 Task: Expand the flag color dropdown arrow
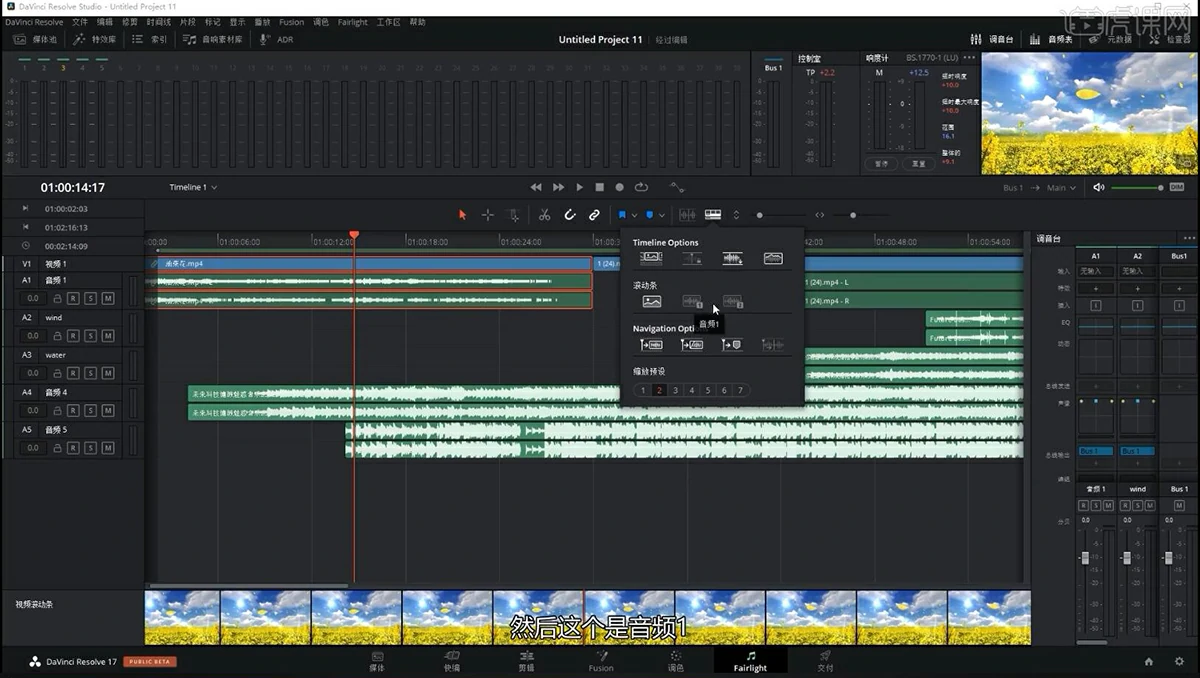coord(634,215)
